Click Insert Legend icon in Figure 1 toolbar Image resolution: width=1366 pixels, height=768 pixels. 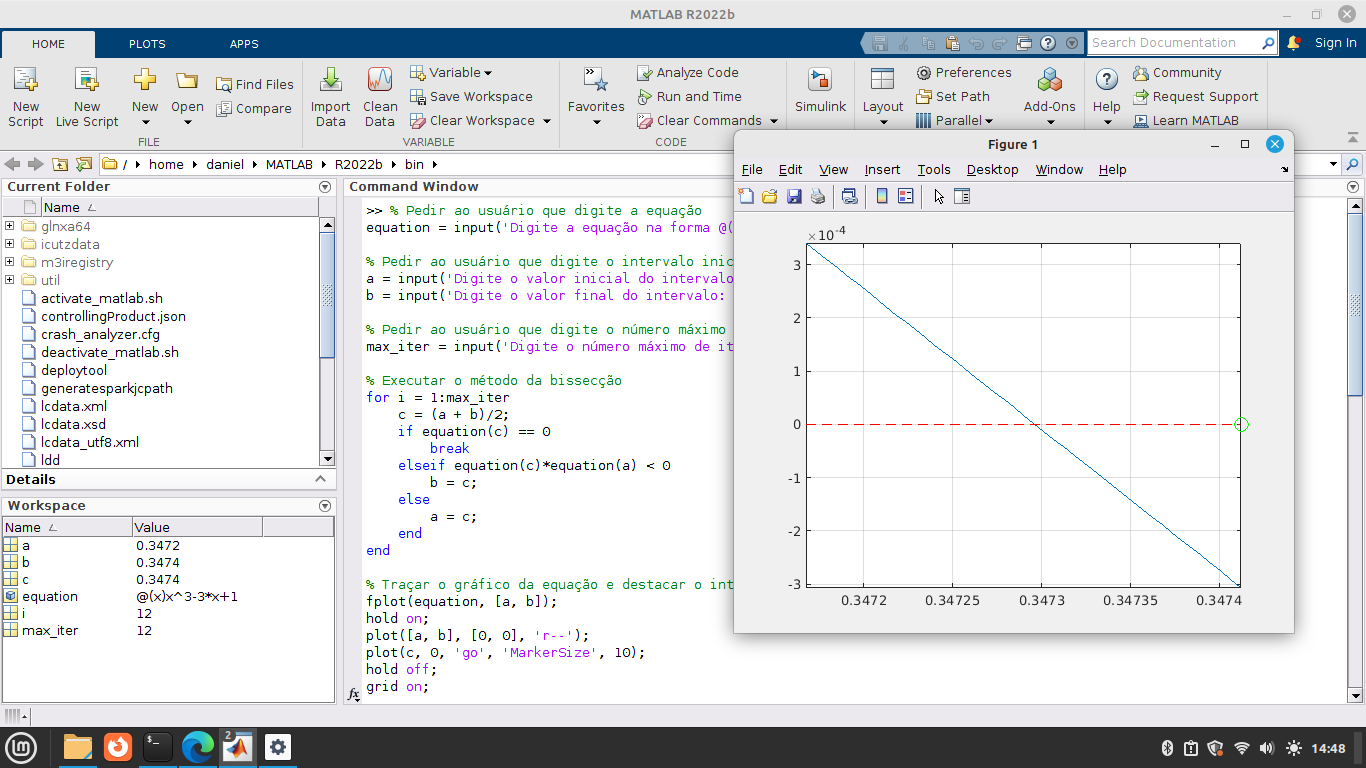click(x=905, y=196)
